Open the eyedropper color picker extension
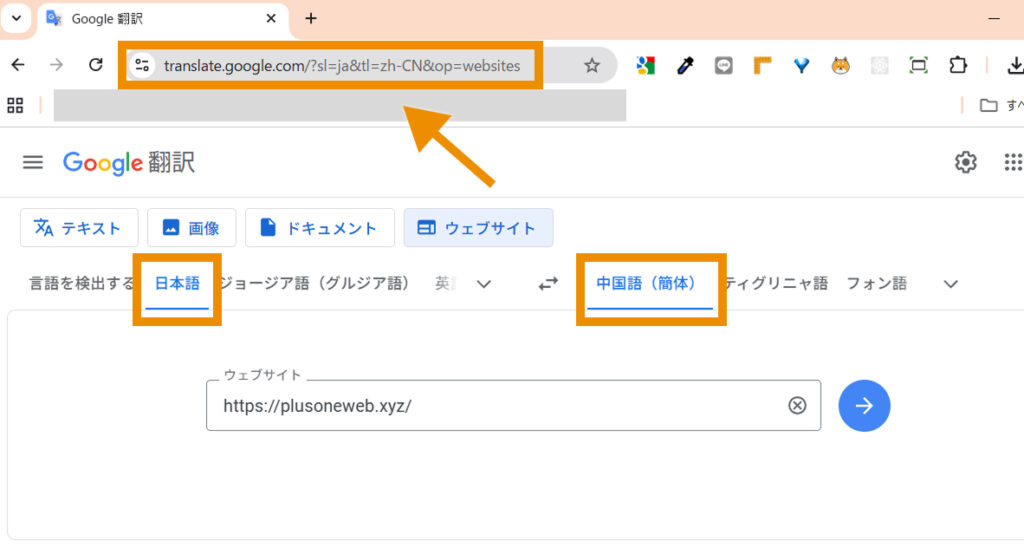Screen dimensions: 1024x548 685,66
